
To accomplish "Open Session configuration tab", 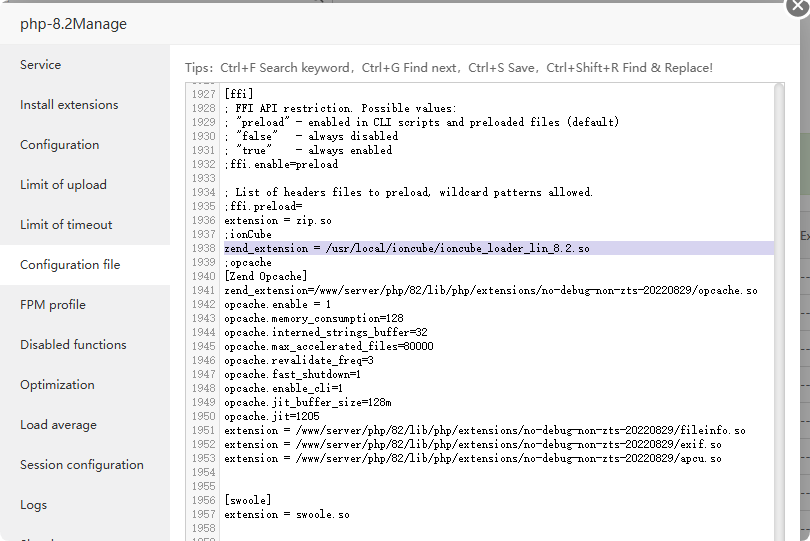I will (82, 465).
